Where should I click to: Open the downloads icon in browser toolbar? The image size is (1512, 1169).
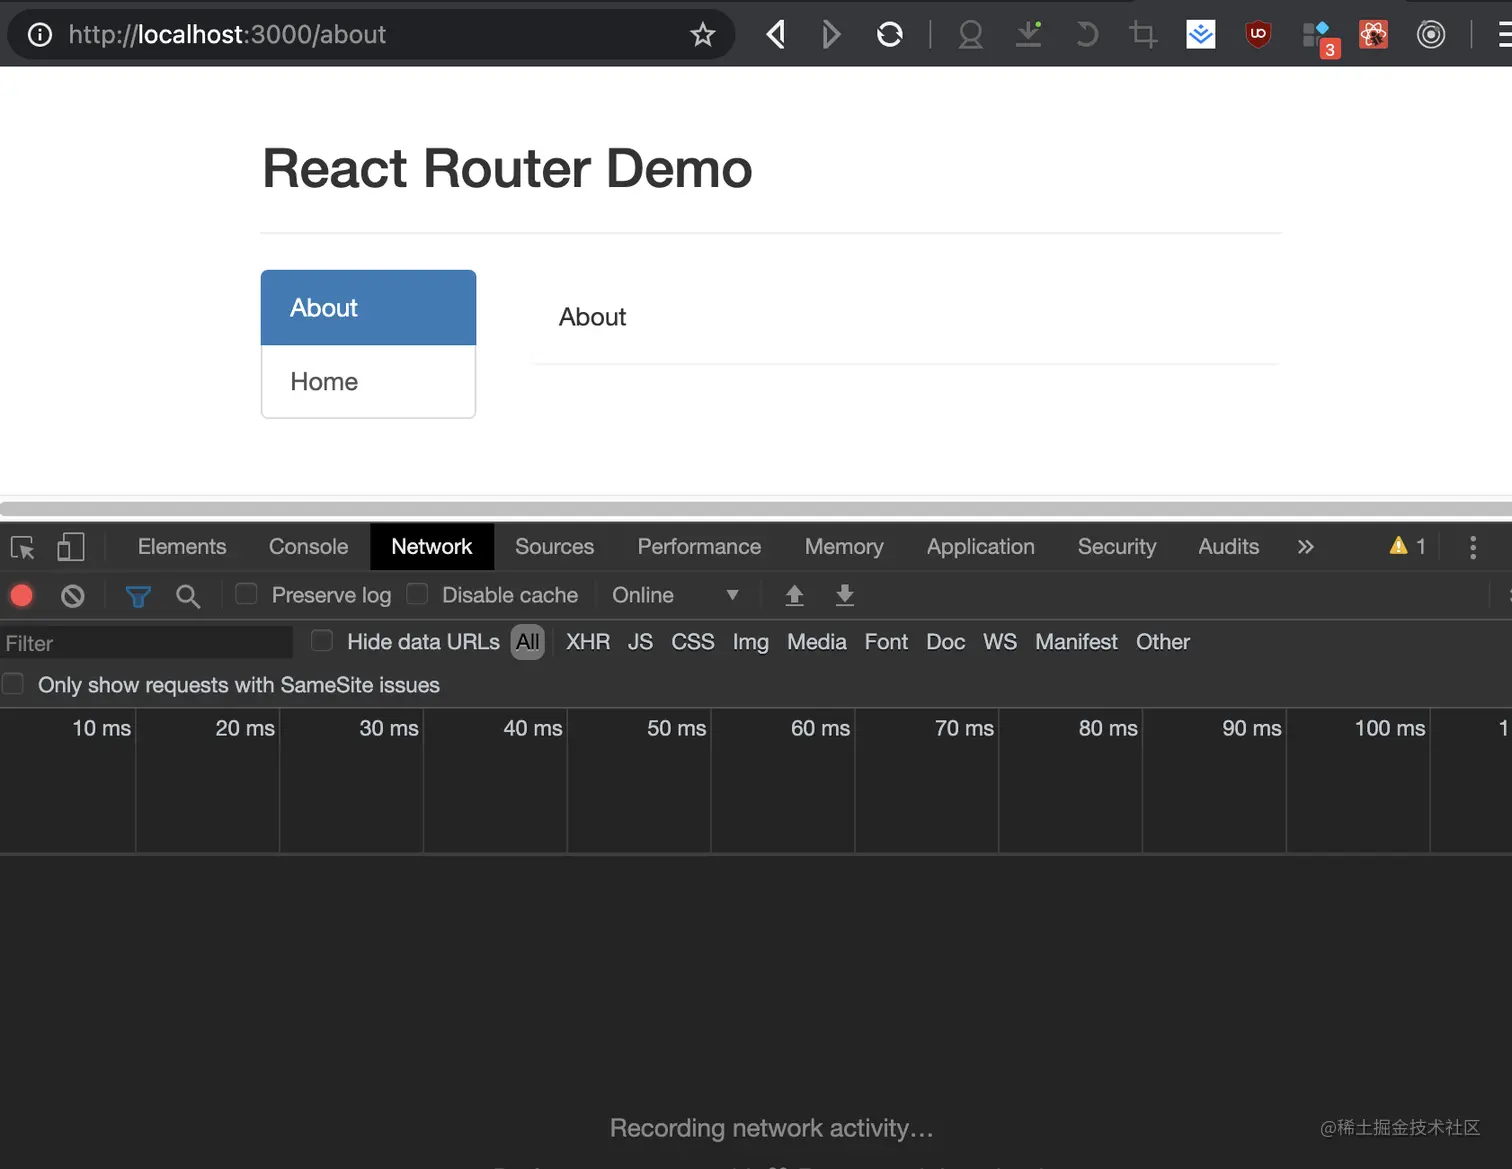(1028, 35)
